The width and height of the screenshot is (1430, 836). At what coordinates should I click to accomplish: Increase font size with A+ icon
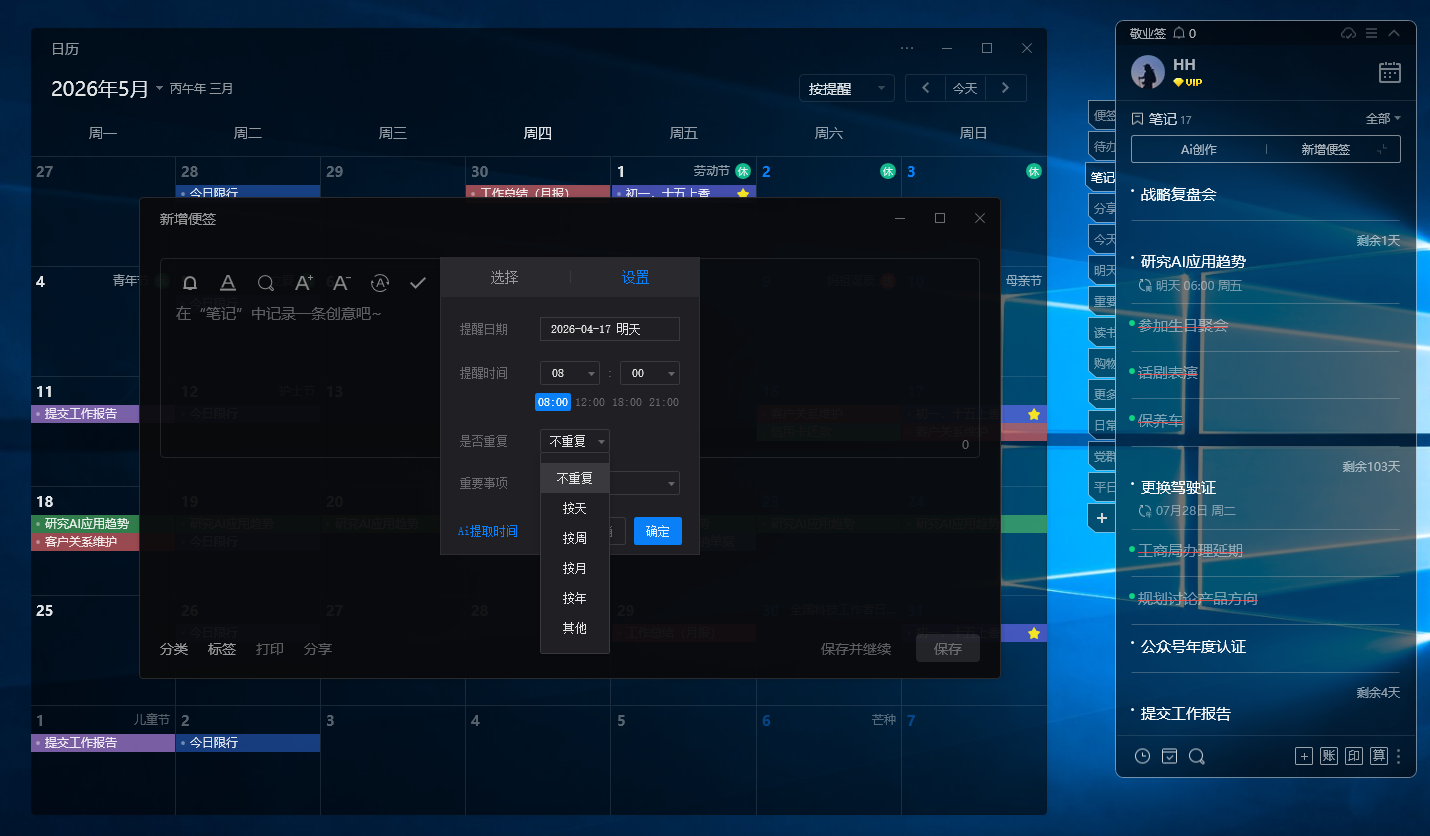[x=304, y=283]
